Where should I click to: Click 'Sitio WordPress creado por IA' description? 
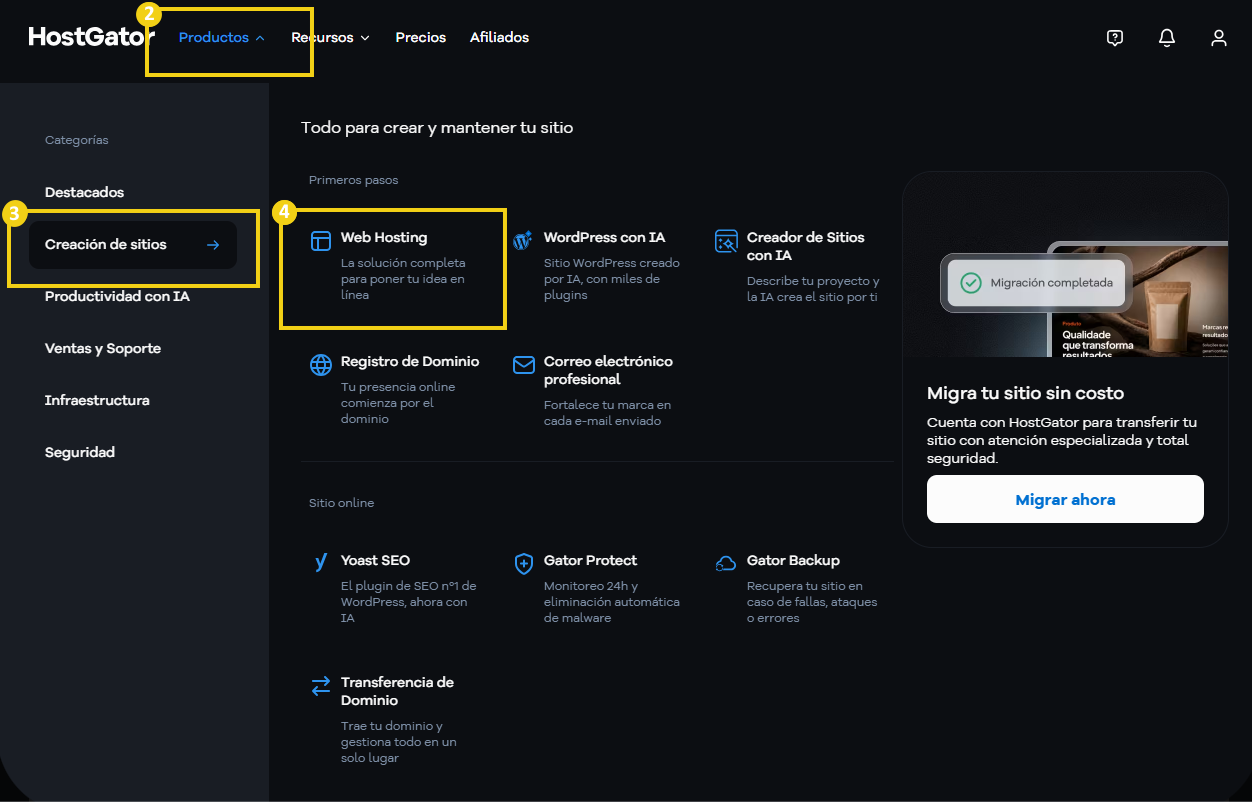611,279
